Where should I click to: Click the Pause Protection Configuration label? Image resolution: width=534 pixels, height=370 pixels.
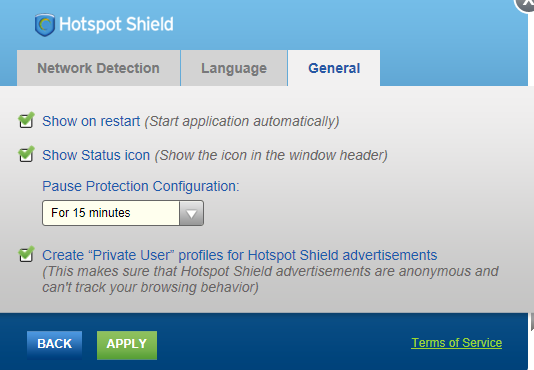pos(141,186)
